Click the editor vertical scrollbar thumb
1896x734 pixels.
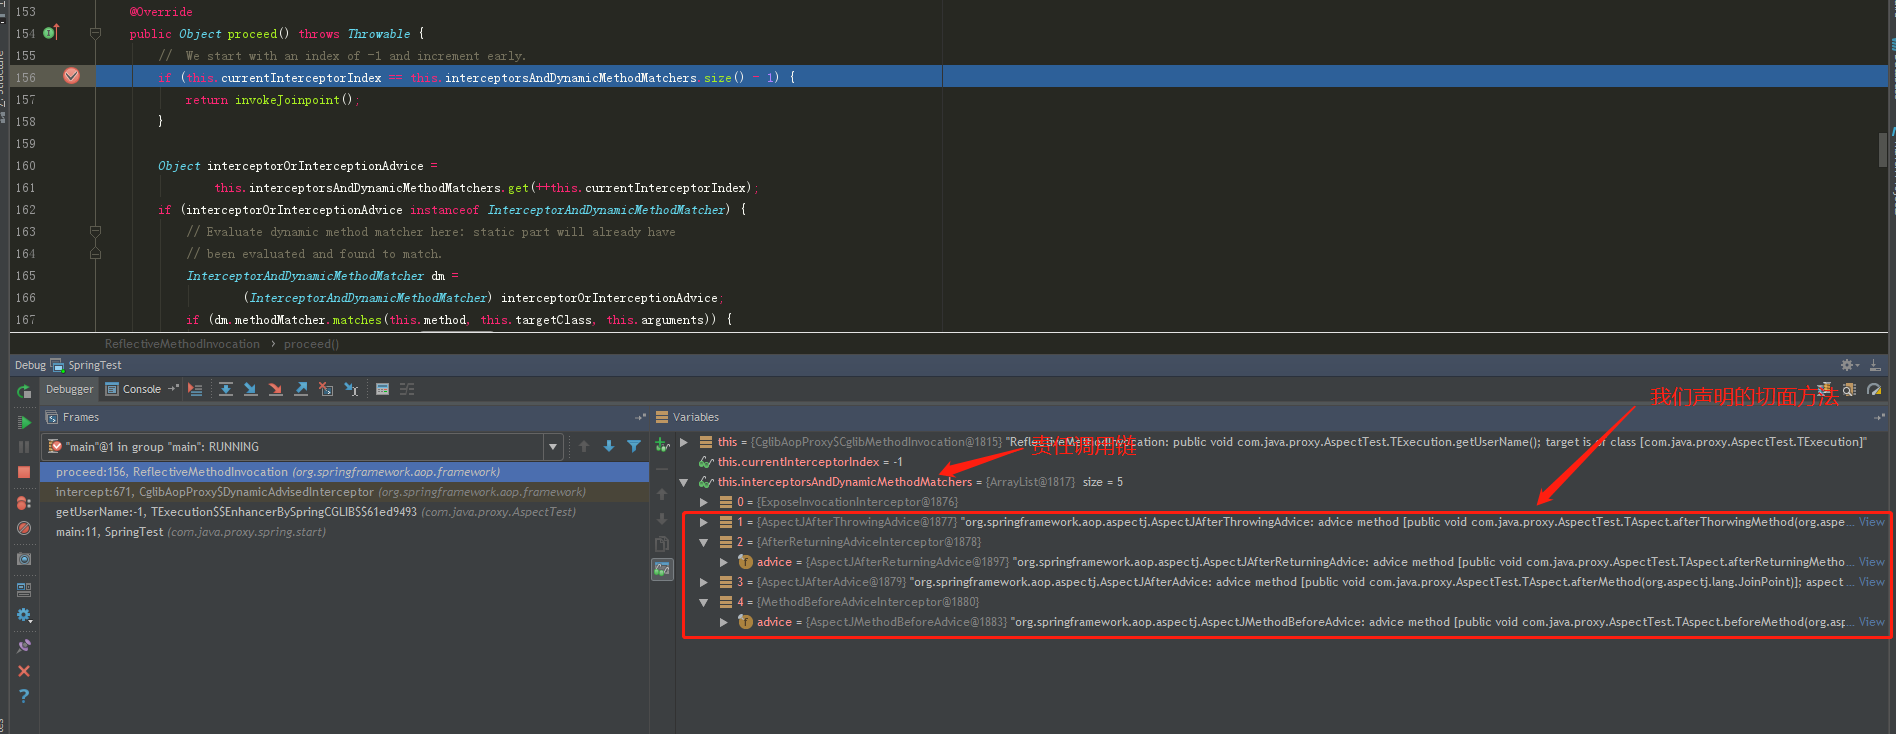pyautogui.click(x=1883, y=150)
